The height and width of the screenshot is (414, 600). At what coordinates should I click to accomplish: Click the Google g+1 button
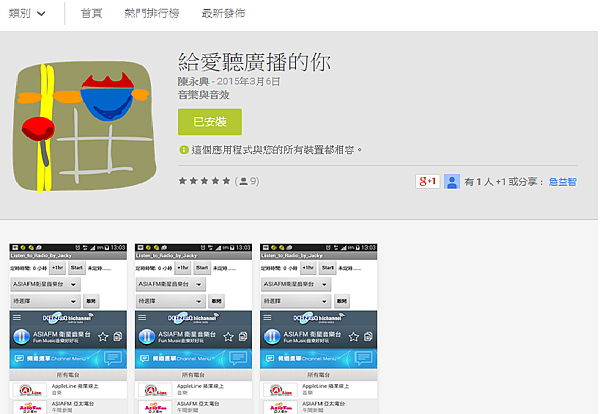(427, 181)
